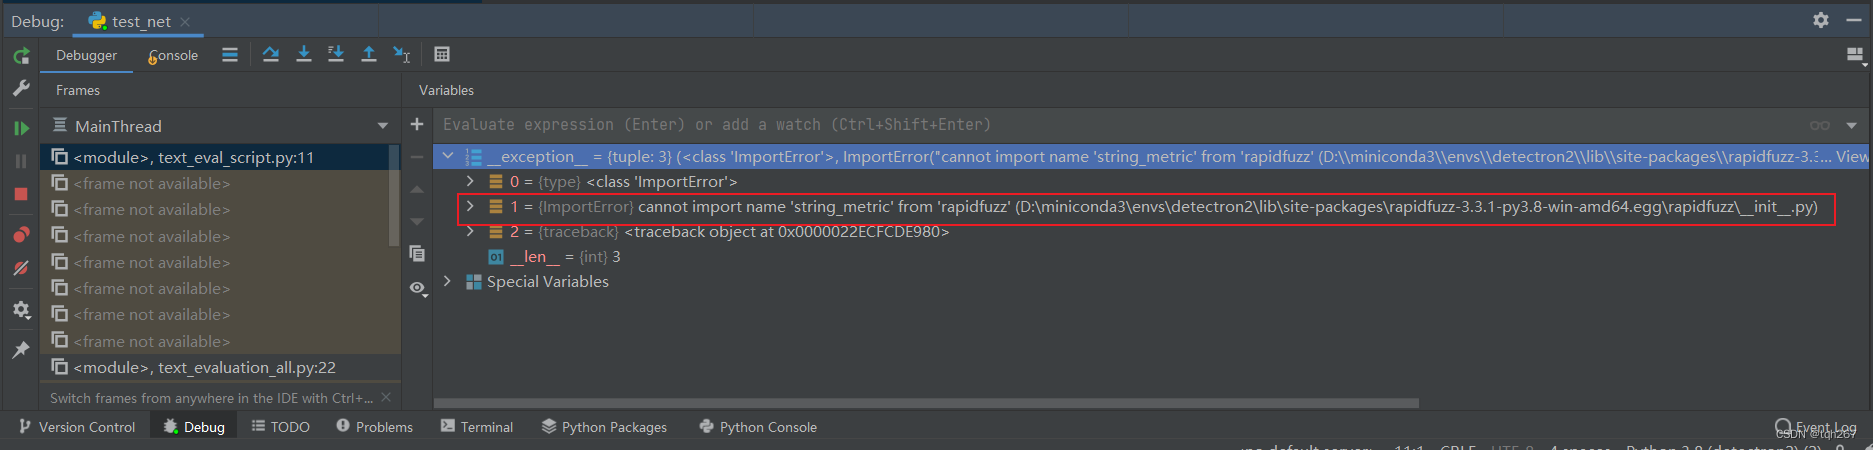Click Step Into toolbar icon
This screenshot has width=1873, height=450.
304,54
